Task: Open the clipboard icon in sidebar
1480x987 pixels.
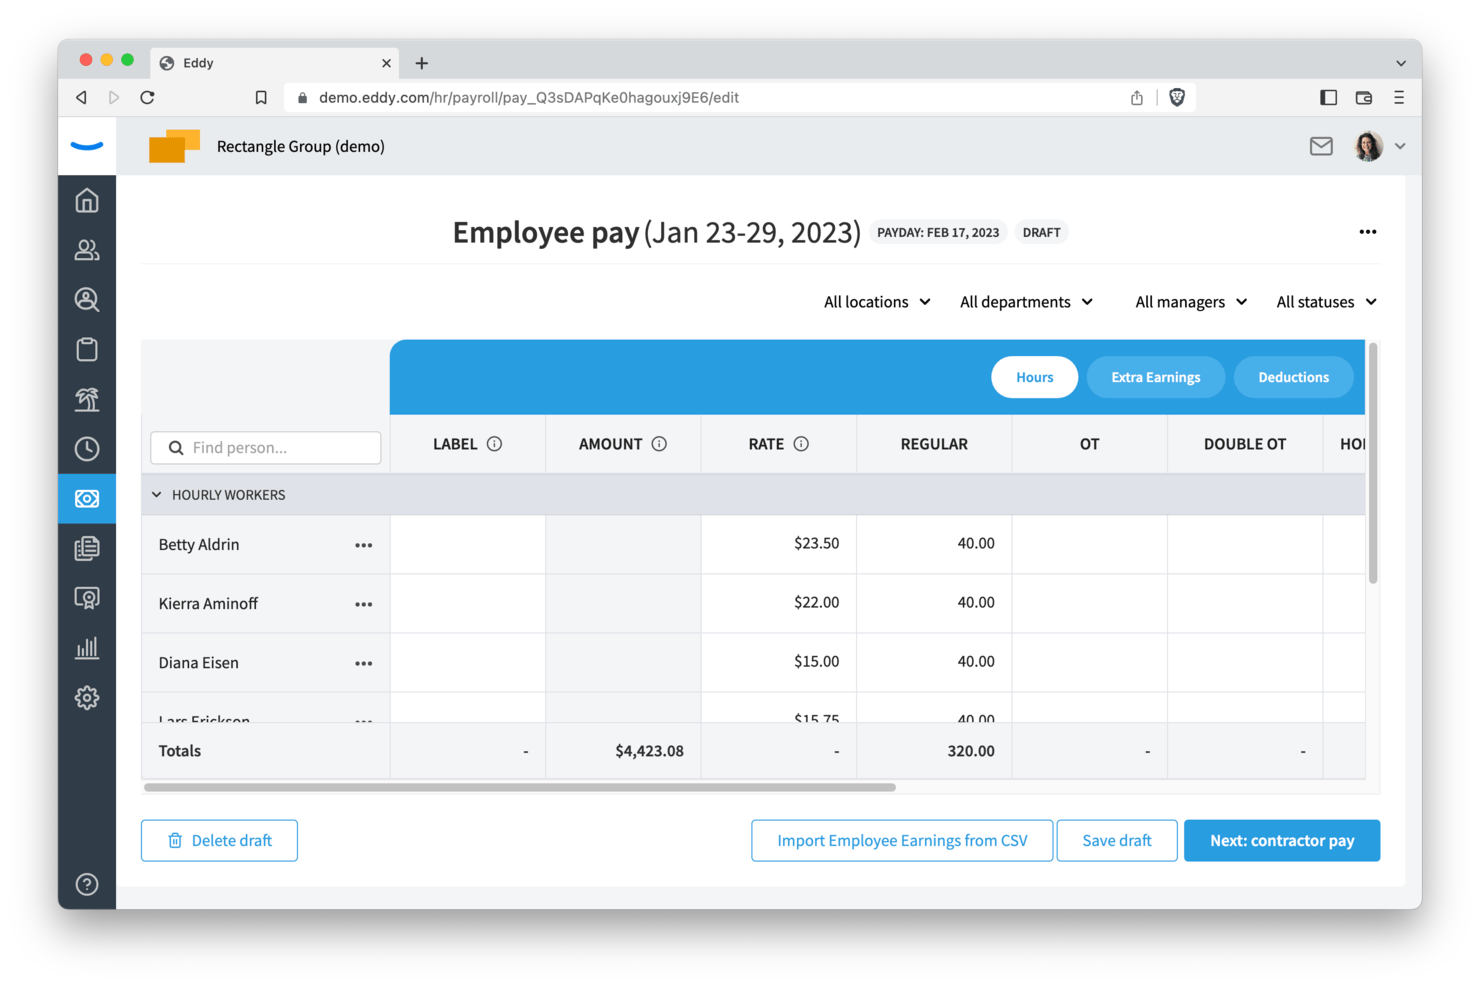Action: click(87, 349)
